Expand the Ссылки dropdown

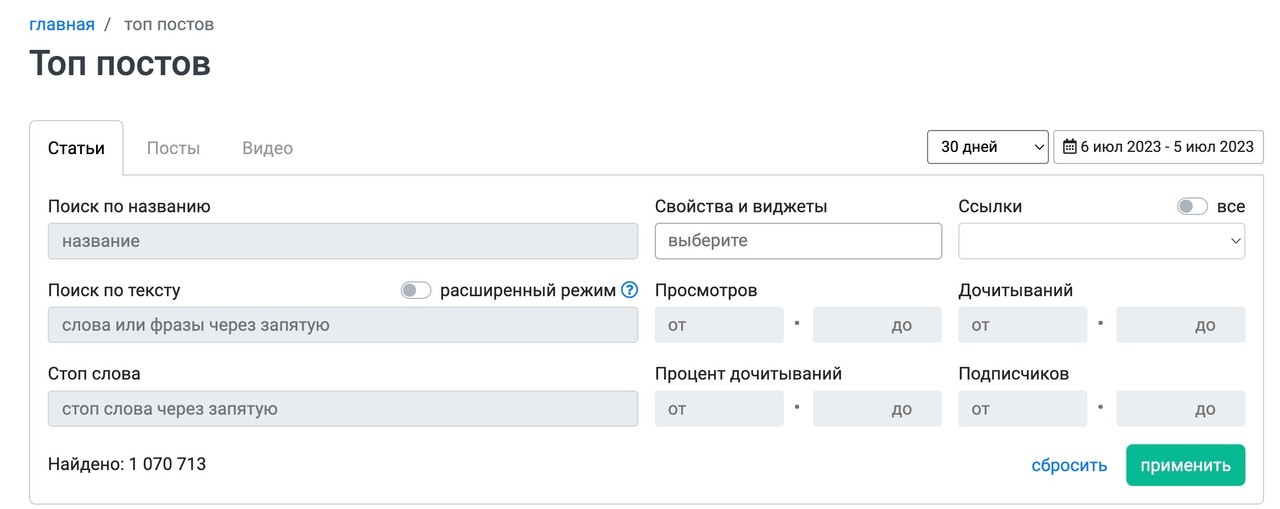[1101, 241]
